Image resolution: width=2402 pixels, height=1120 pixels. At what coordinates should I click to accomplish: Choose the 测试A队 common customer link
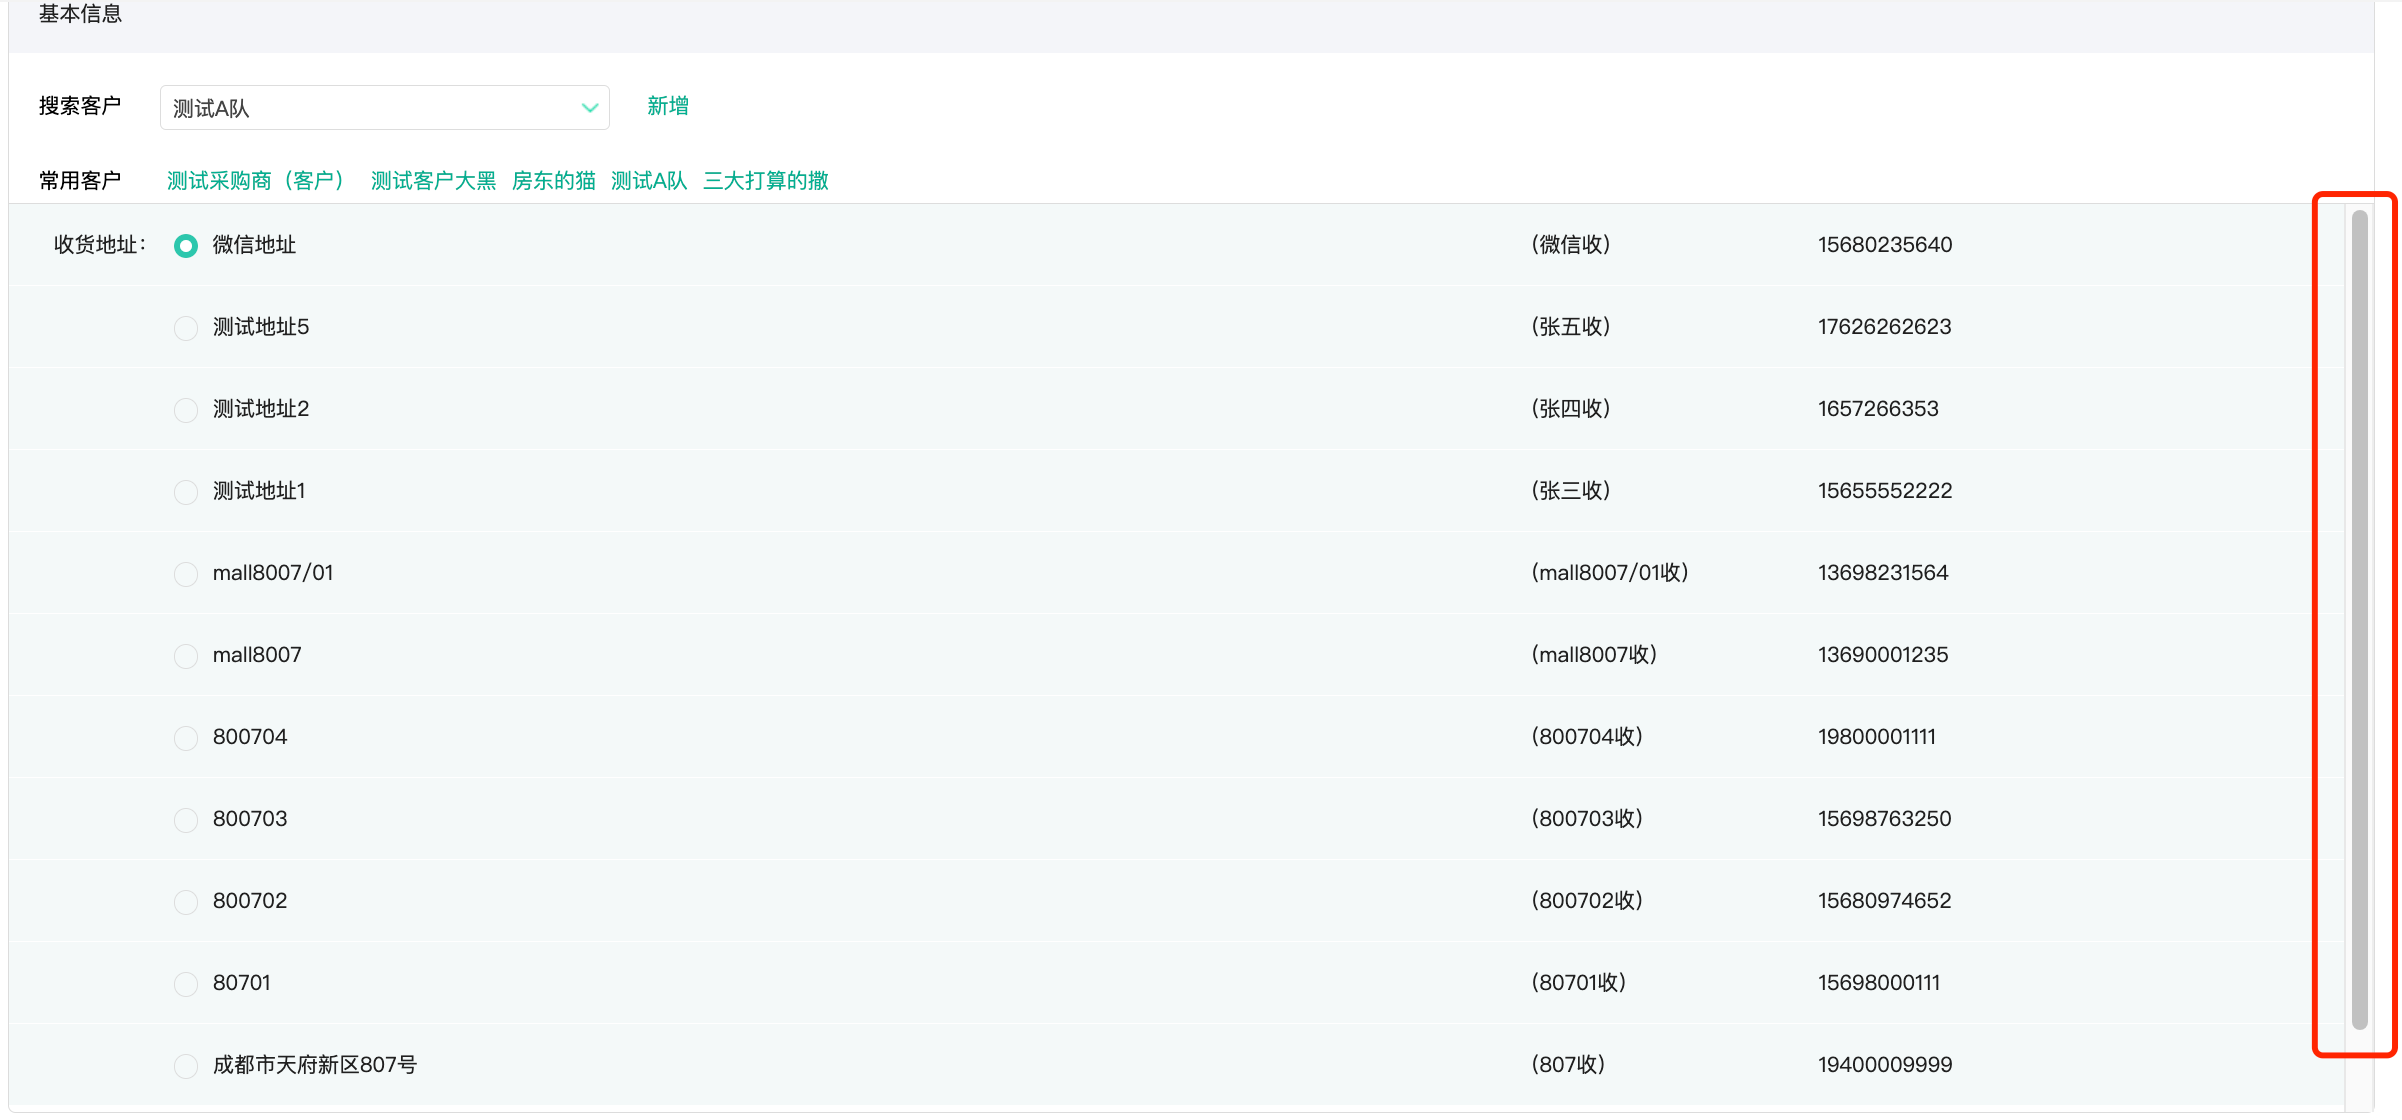point(648,181)
